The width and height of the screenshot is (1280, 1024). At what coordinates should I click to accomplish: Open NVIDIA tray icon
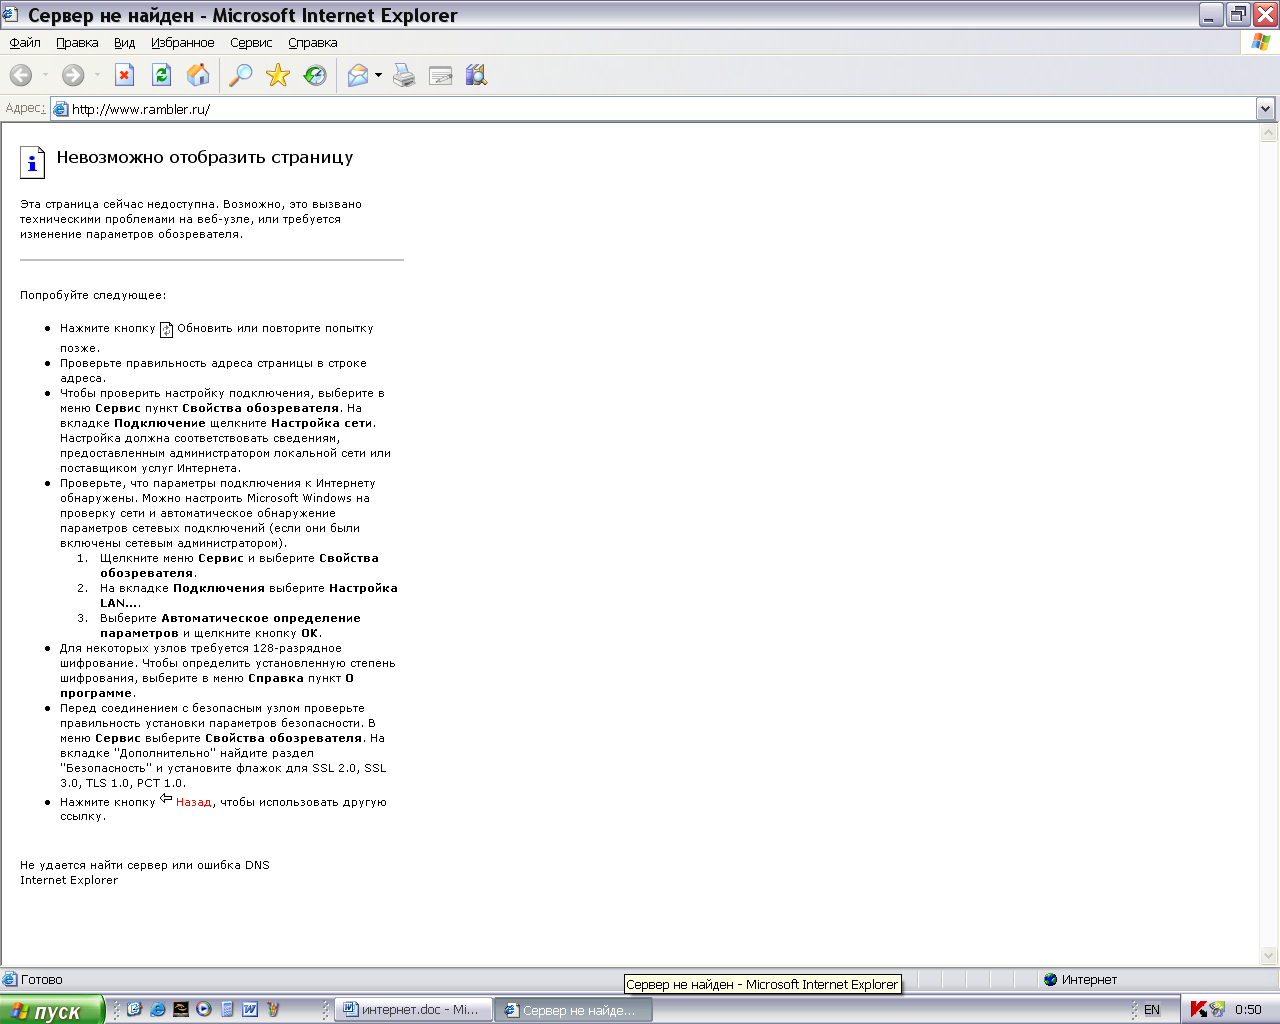1217,1009
